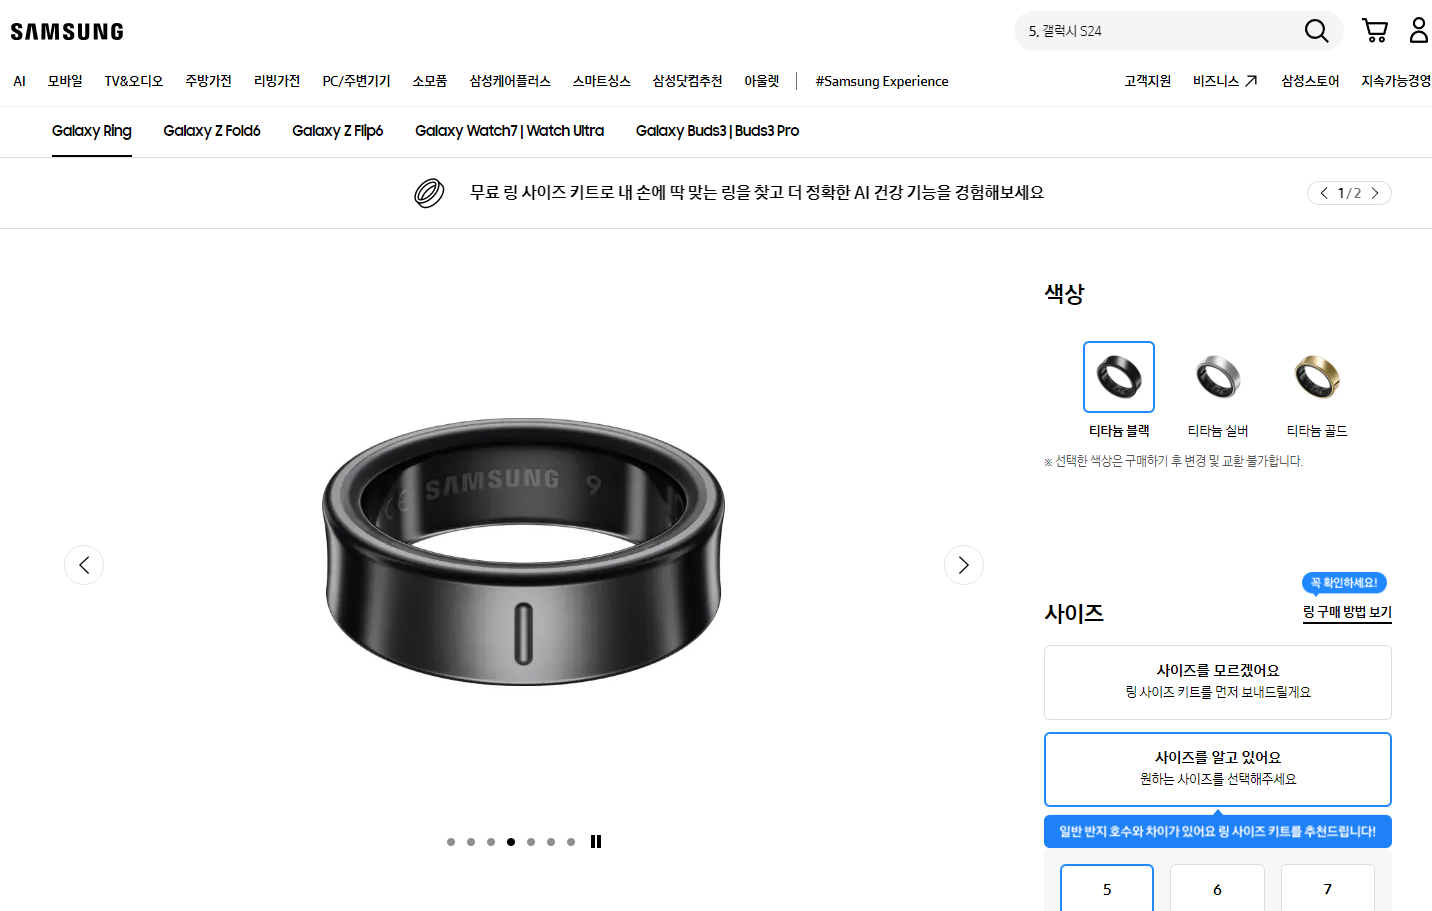Open 고객지원 link
The image size is (1432, 911).
pos(1147,81)
